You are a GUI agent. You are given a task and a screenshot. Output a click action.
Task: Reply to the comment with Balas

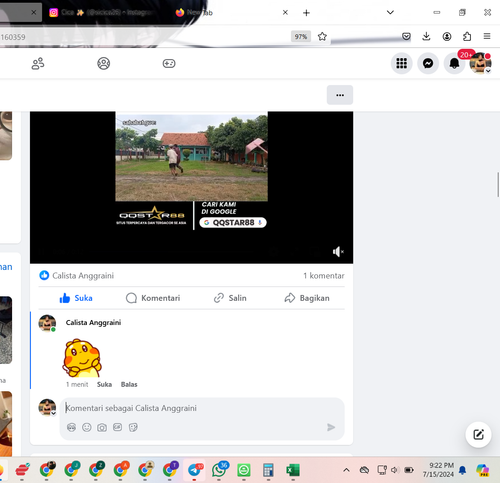[129, 384]
